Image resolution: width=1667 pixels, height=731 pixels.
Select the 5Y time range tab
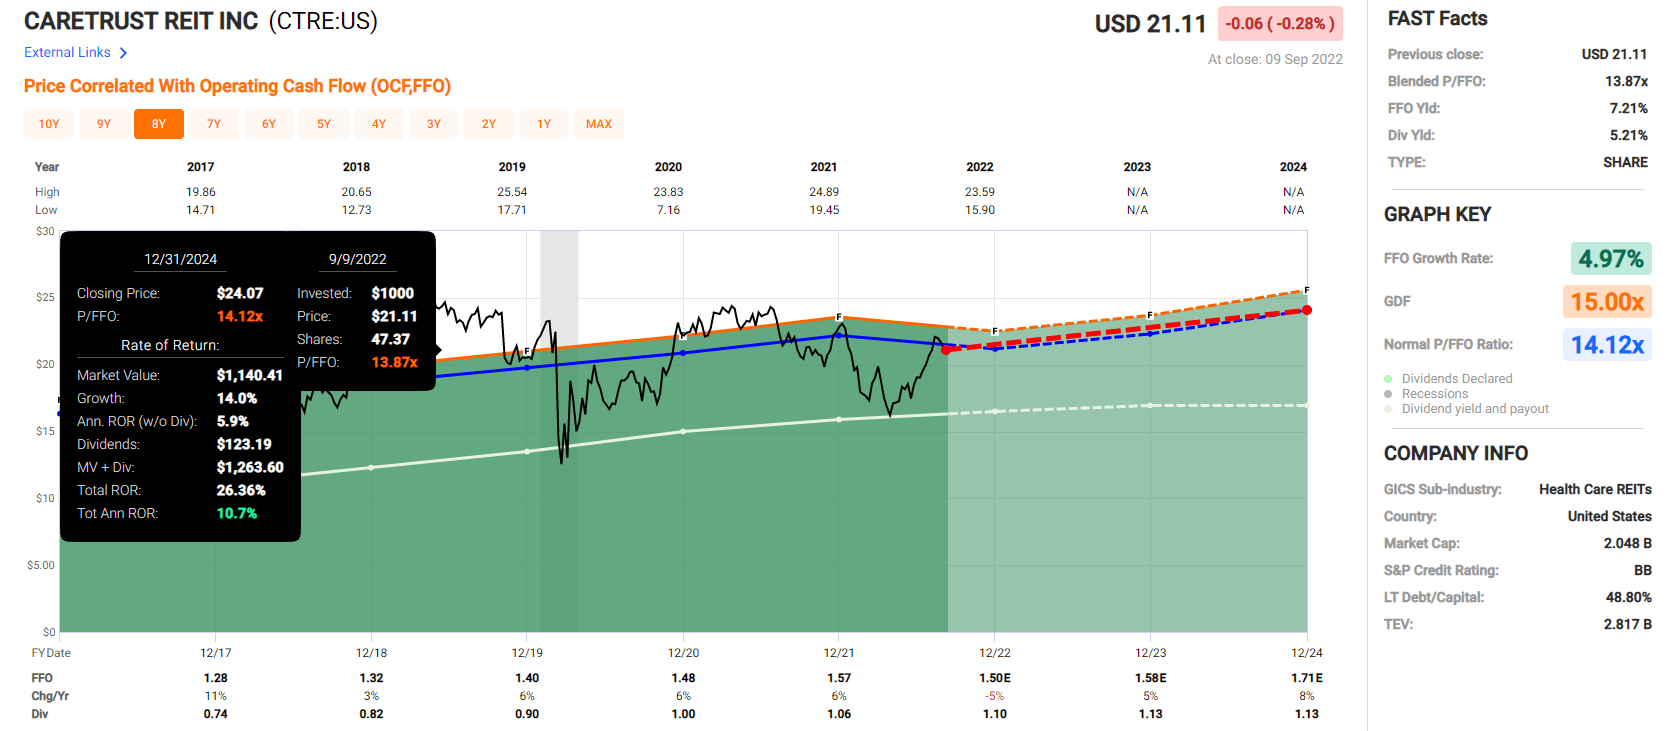point(324,124)
